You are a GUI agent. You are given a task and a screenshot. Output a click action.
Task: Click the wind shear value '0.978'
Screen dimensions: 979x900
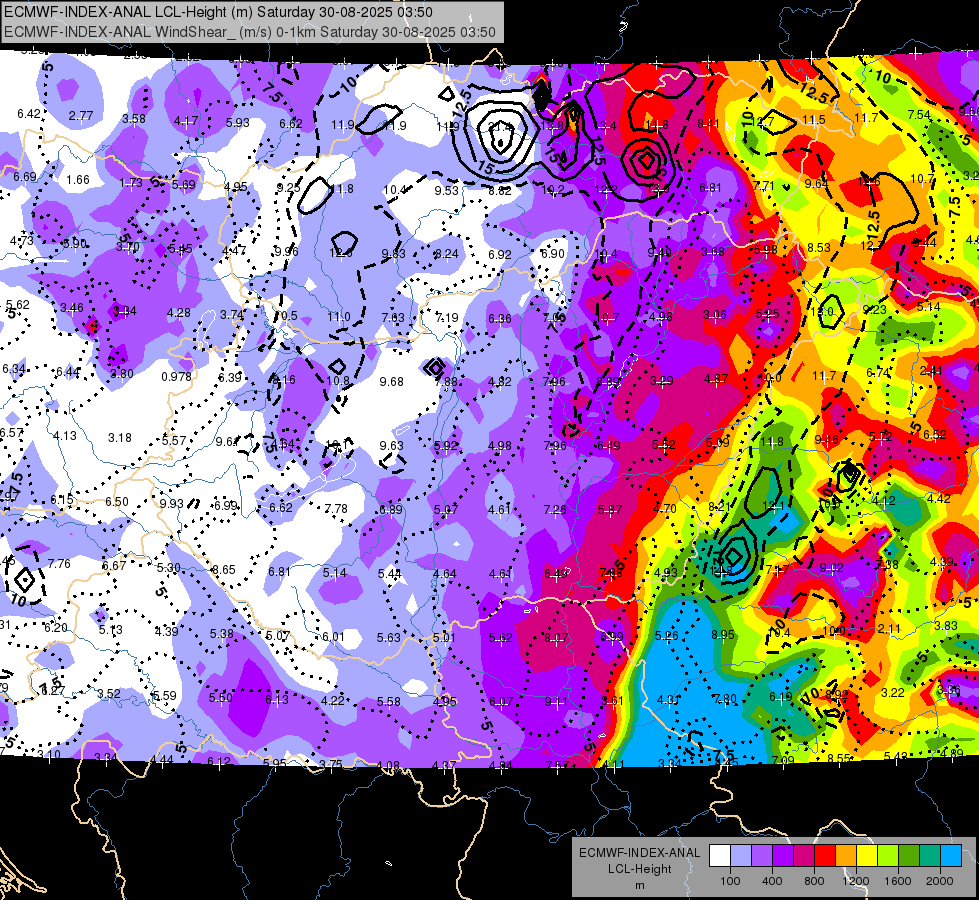tap(176, 376)
